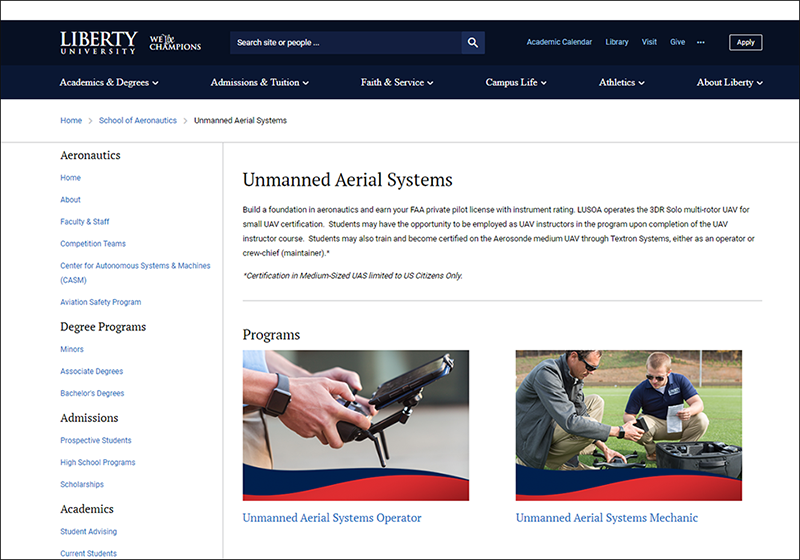The width and height of the screenshot is (800, 560).
Task: Open the Minors link
Action: tap(72, 349)
